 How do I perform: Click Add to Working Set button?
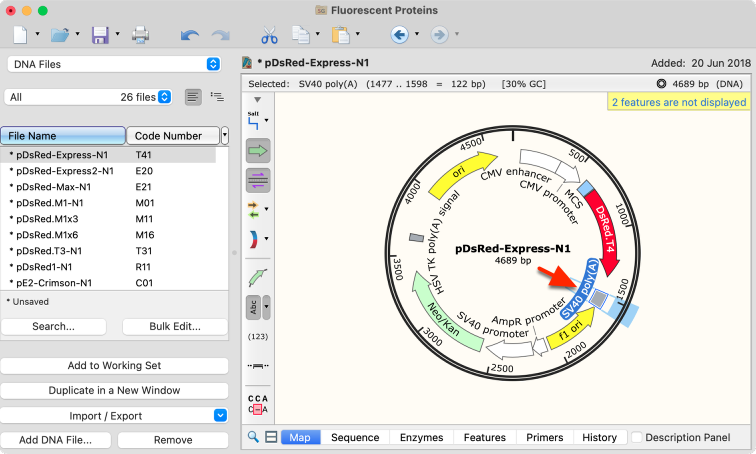tap(114, 365)
